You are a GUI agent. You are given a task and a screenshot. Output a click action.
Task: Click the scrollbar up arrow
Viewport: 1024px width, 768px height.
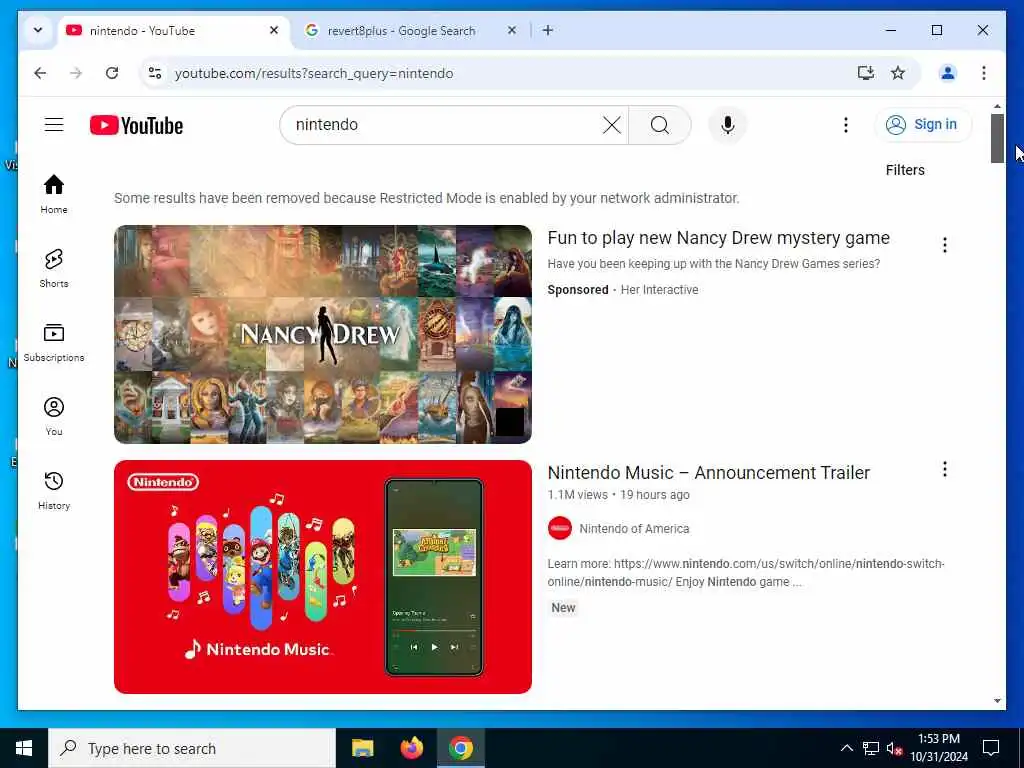[997, 106]
